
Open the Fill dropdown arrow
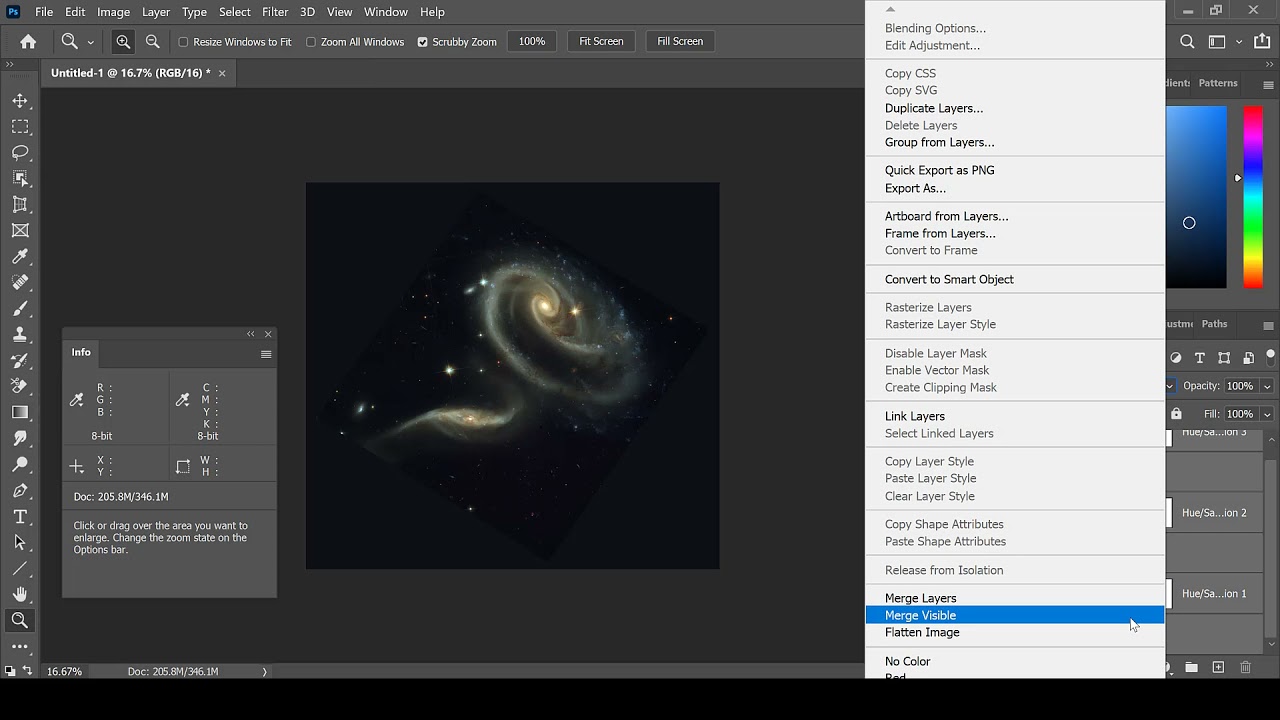point(1267,414)
